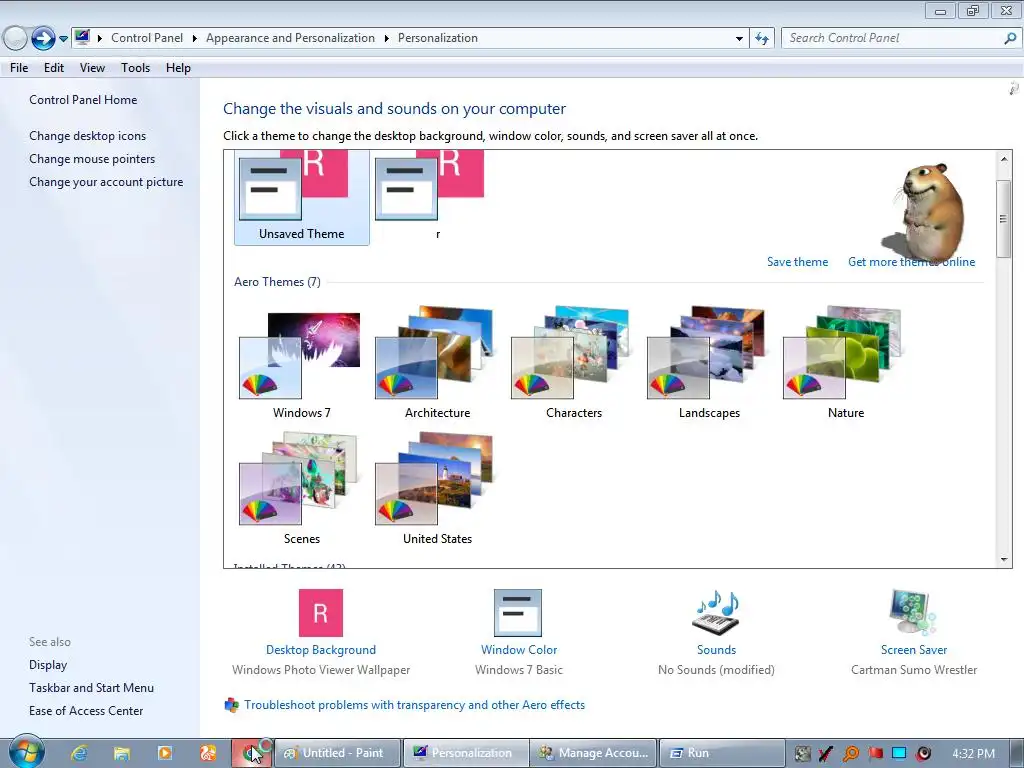Screen dimensions: 1024x768
Task: Apply the Architecture theme
Action: 437,363
